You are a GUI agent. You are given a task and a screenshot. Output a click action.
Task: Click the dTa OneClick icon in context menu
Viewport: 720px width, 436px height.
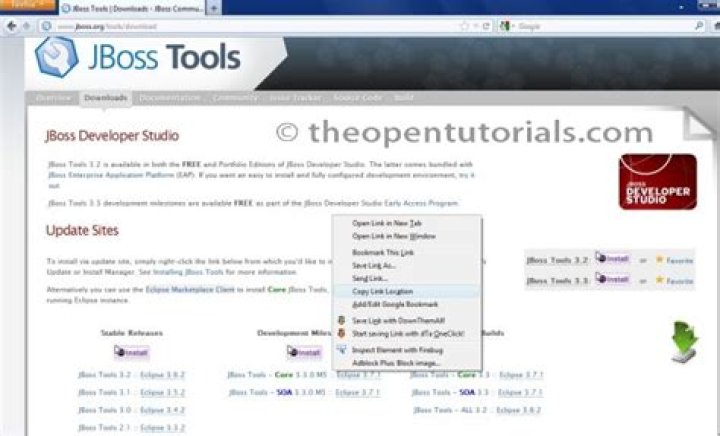pyautogui.click(x=341, y=333)
